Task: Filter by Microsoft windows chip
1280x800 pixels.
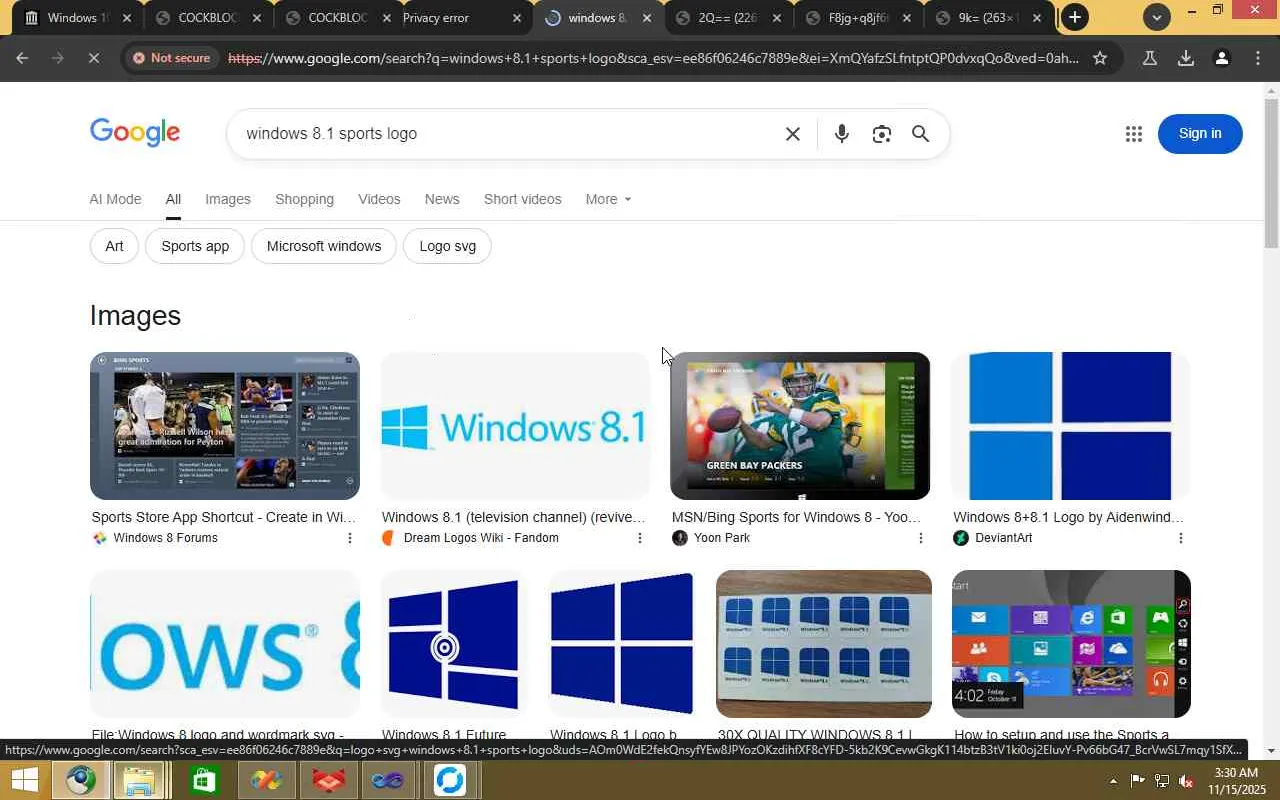Action: point(324,246)
